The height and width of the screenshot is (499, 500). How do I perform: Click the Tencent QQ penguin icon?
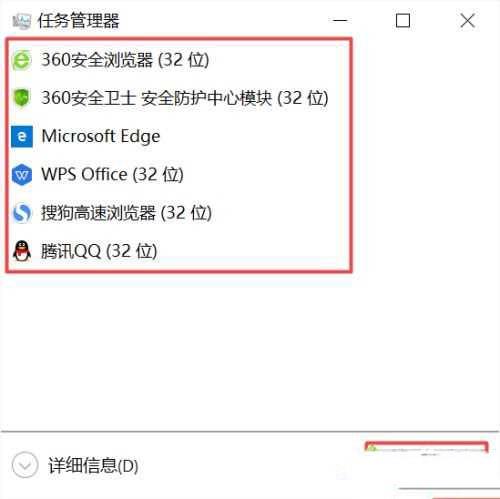pyautogui.click(x=22, y=251)
